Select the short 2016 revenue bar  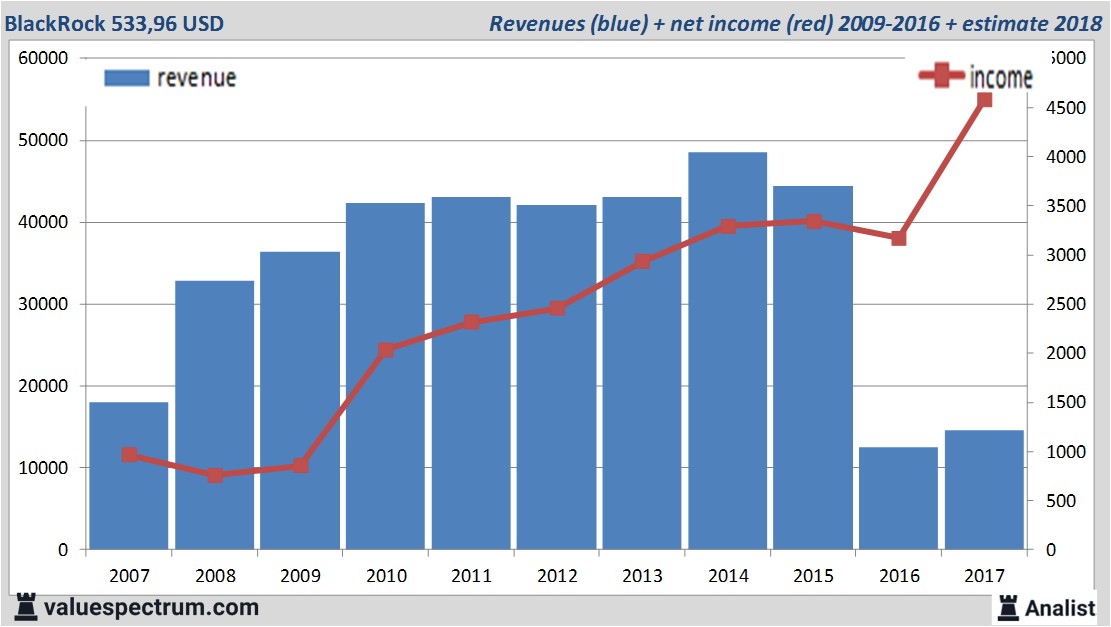[898, 498]
